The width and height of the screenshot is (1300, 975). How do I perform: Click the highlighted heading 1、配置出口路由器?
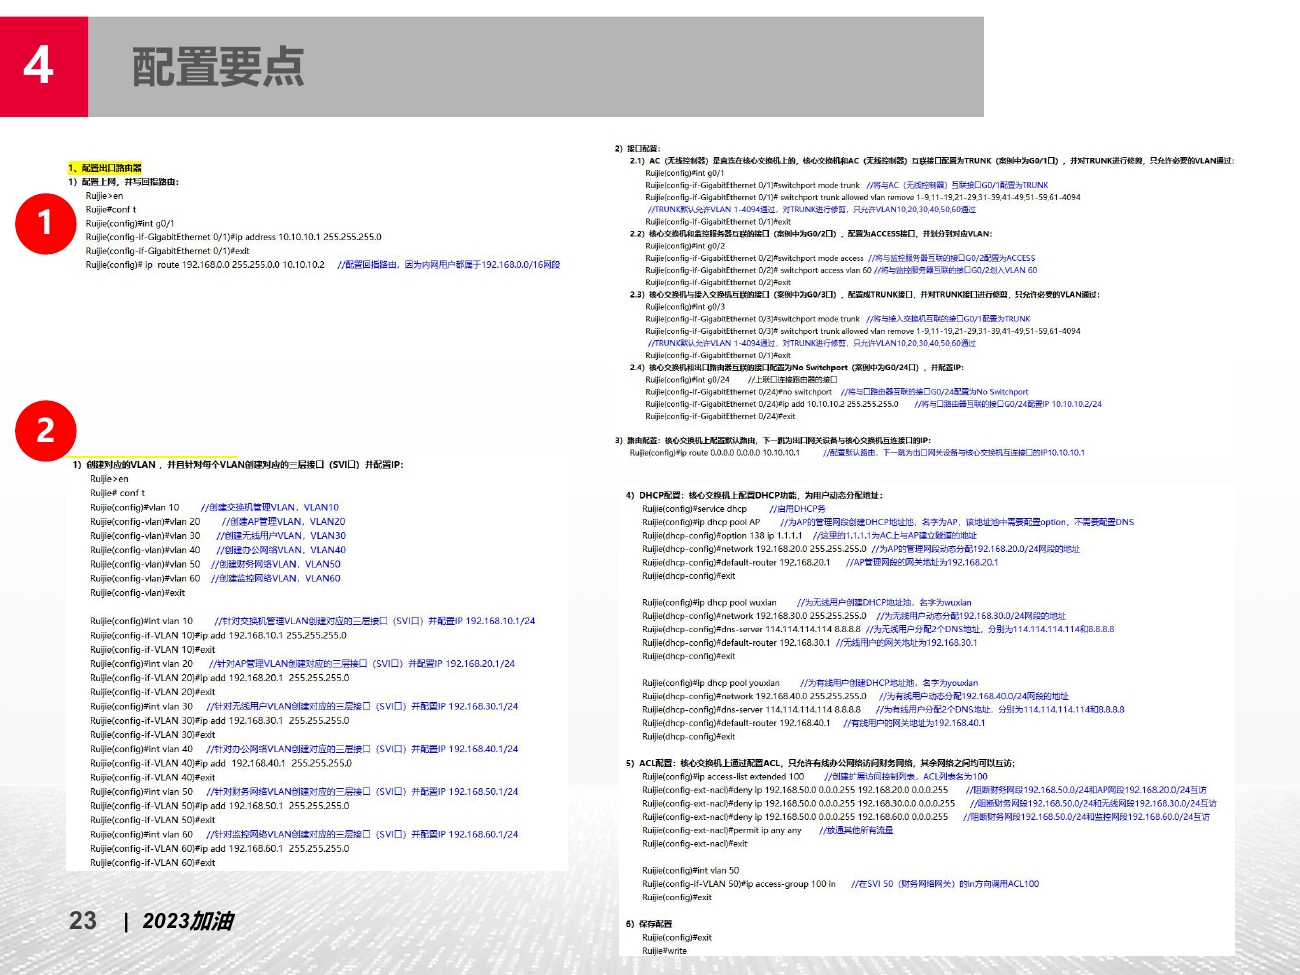point(105,168)
